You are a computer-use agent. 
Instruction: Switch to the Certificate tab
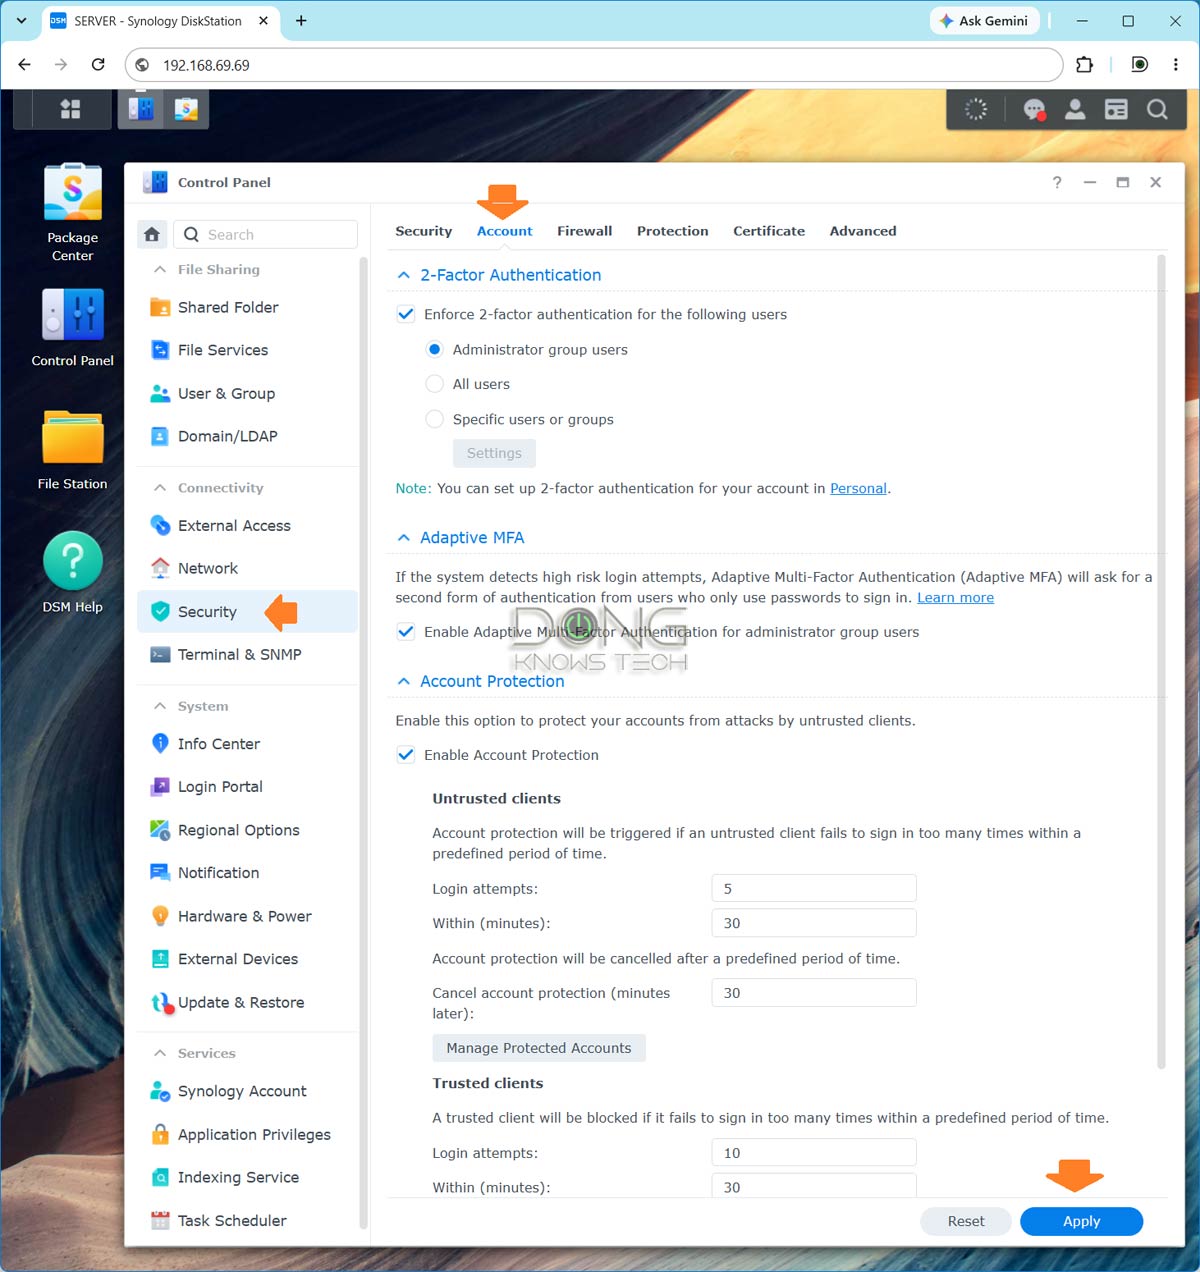pos(769,231)
